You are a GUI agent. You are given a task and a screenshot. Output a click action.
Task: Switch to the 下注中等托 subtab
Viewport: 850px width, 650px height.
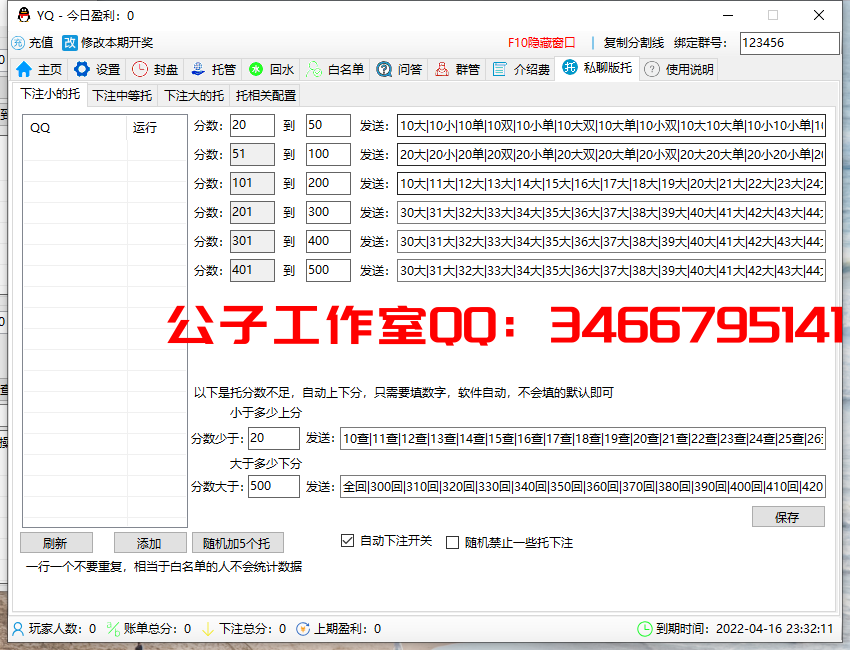click(x=123, y=96)
